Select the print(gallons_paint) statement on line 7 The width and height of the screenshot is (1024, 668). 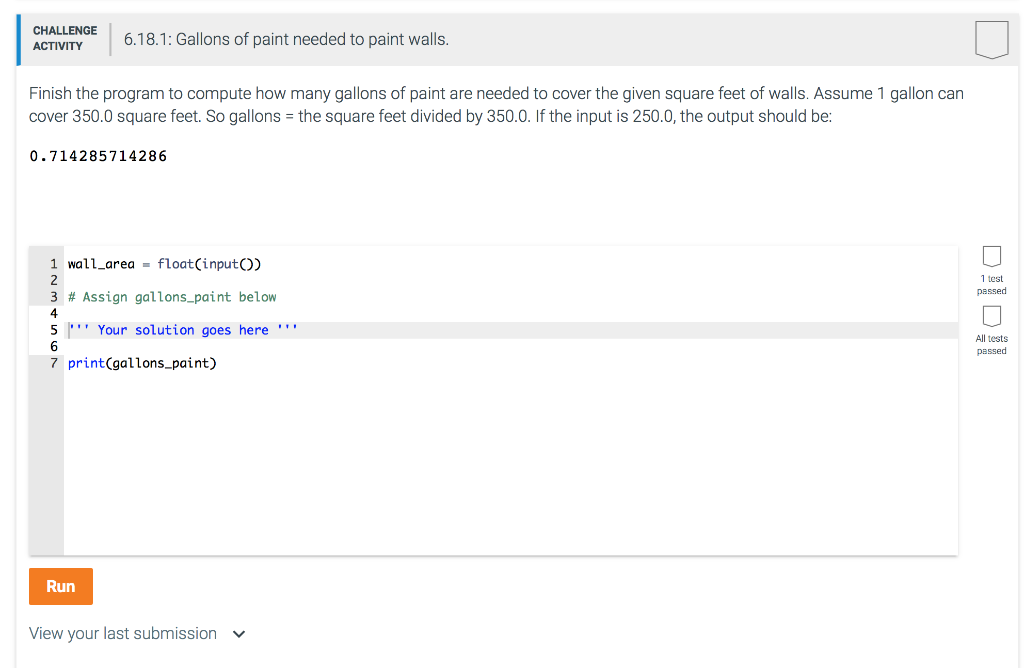click(143, 362)
